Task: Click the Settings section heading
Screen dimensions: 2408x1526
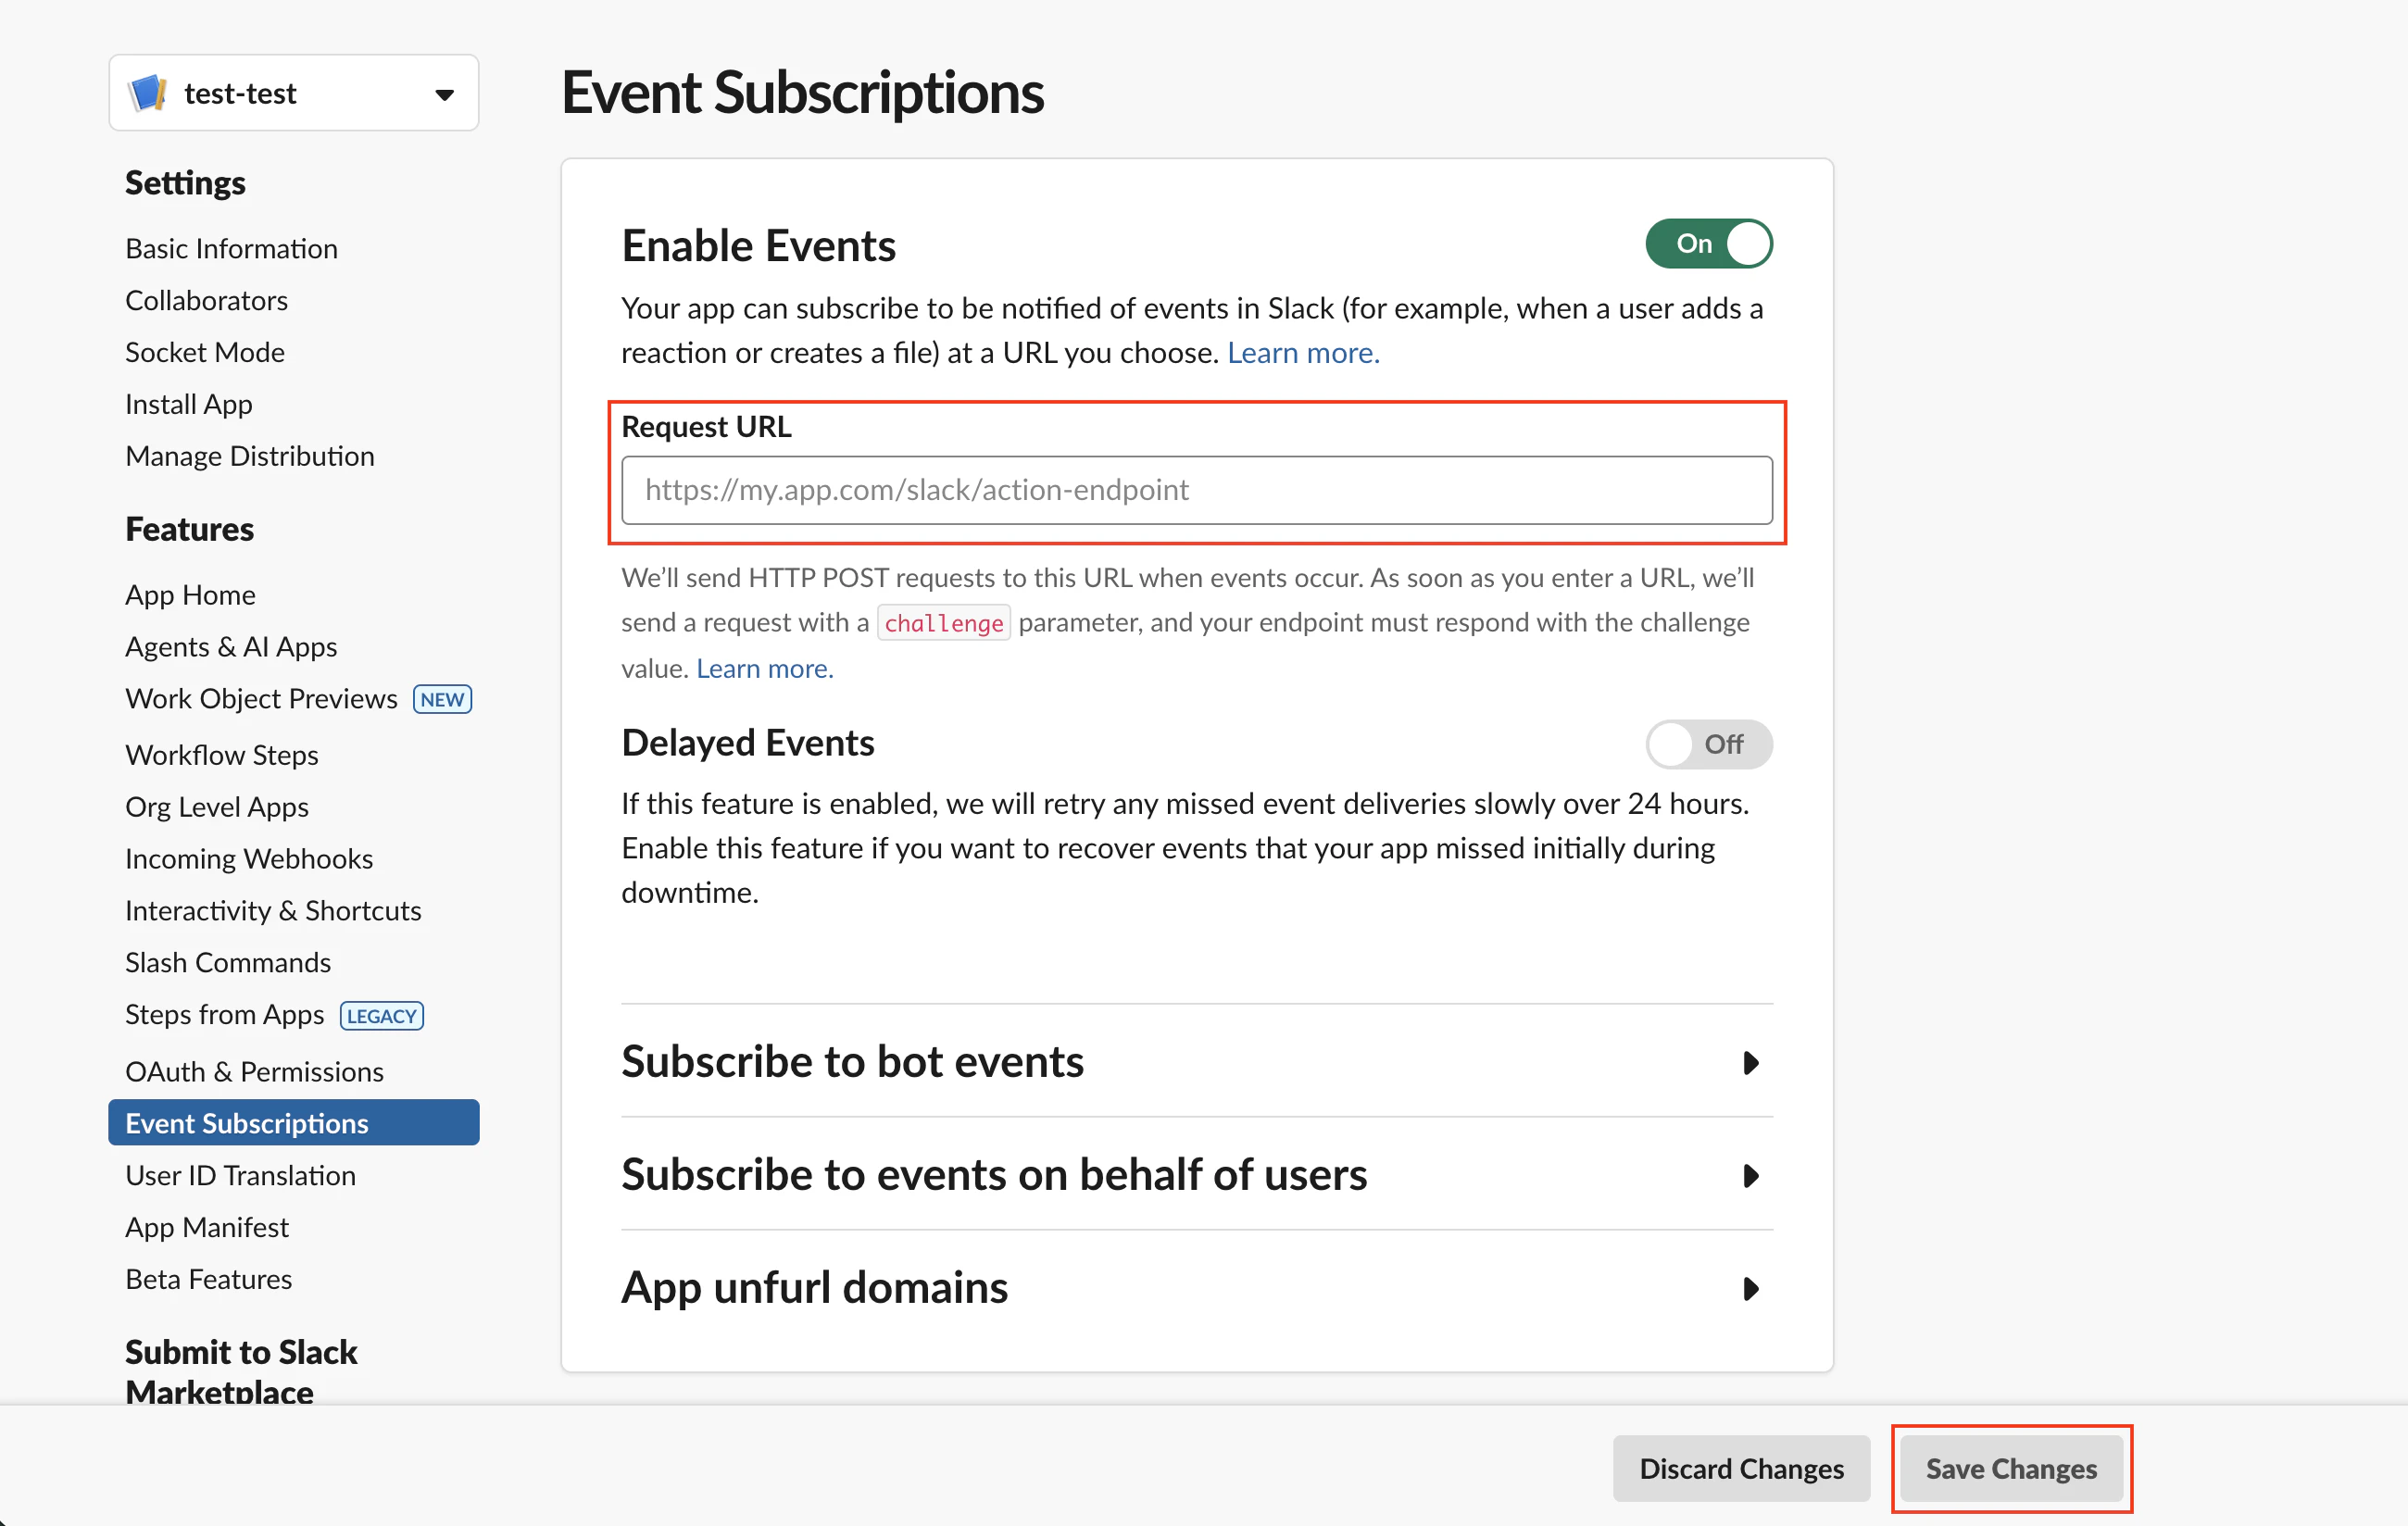Action: 185,183
